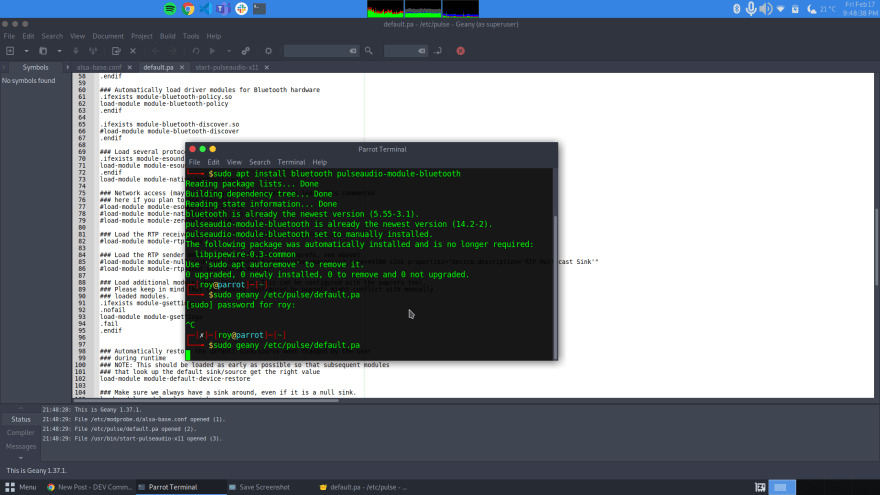Viewport: 880px width, 495px height.
Task: Open Geany Build menu
Action: tap(167, 36)
